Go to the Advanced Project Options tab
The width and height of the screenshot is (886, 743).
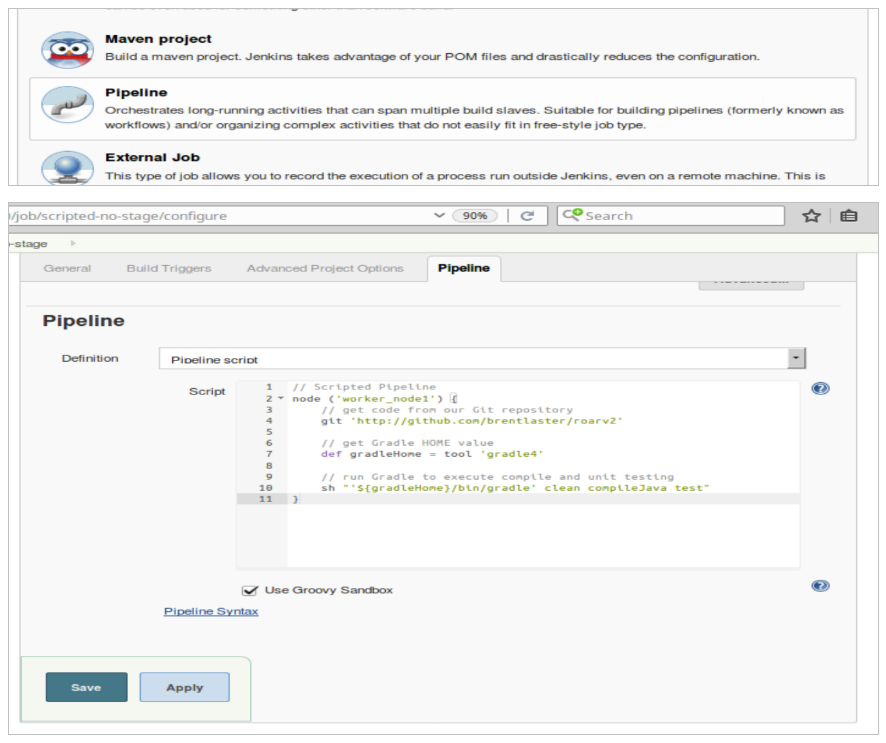[x=325, y=268]
